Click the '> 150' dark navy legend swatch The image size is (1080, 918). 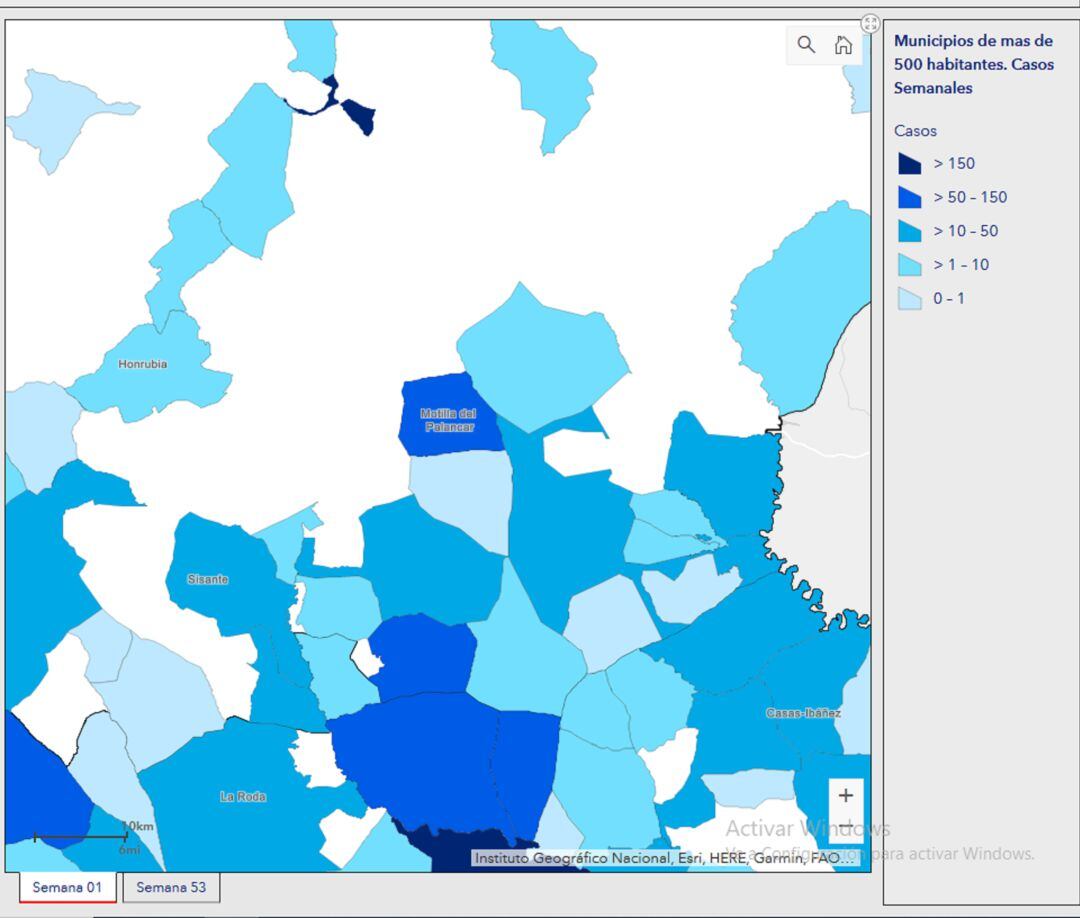[909, 164]
